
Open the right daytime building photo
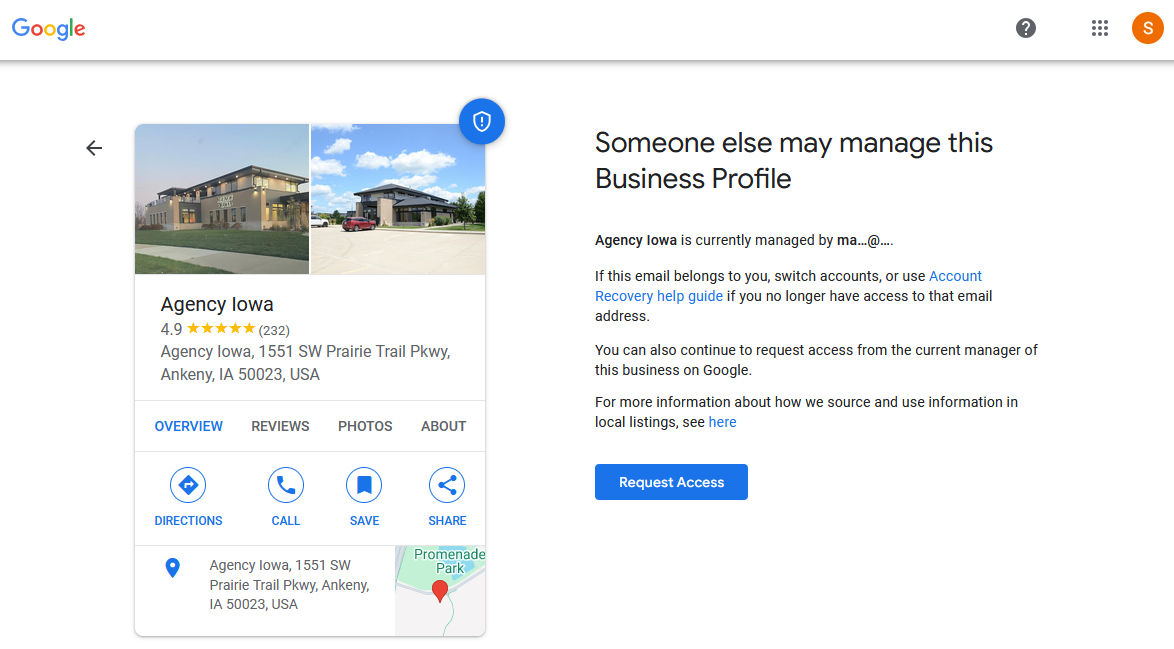pyautogui.click(x=398, y=199)
